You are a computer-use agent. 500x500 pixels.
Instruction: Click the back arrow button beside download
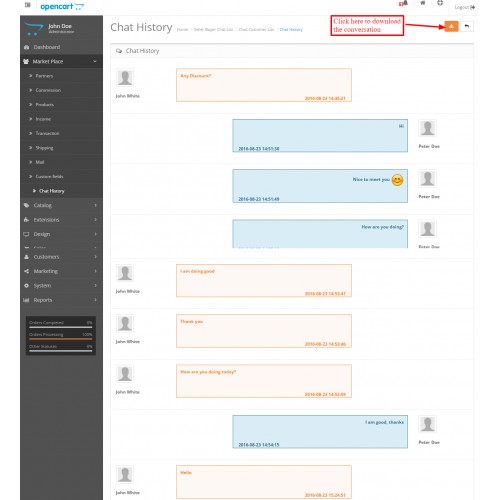pos(467,26)
